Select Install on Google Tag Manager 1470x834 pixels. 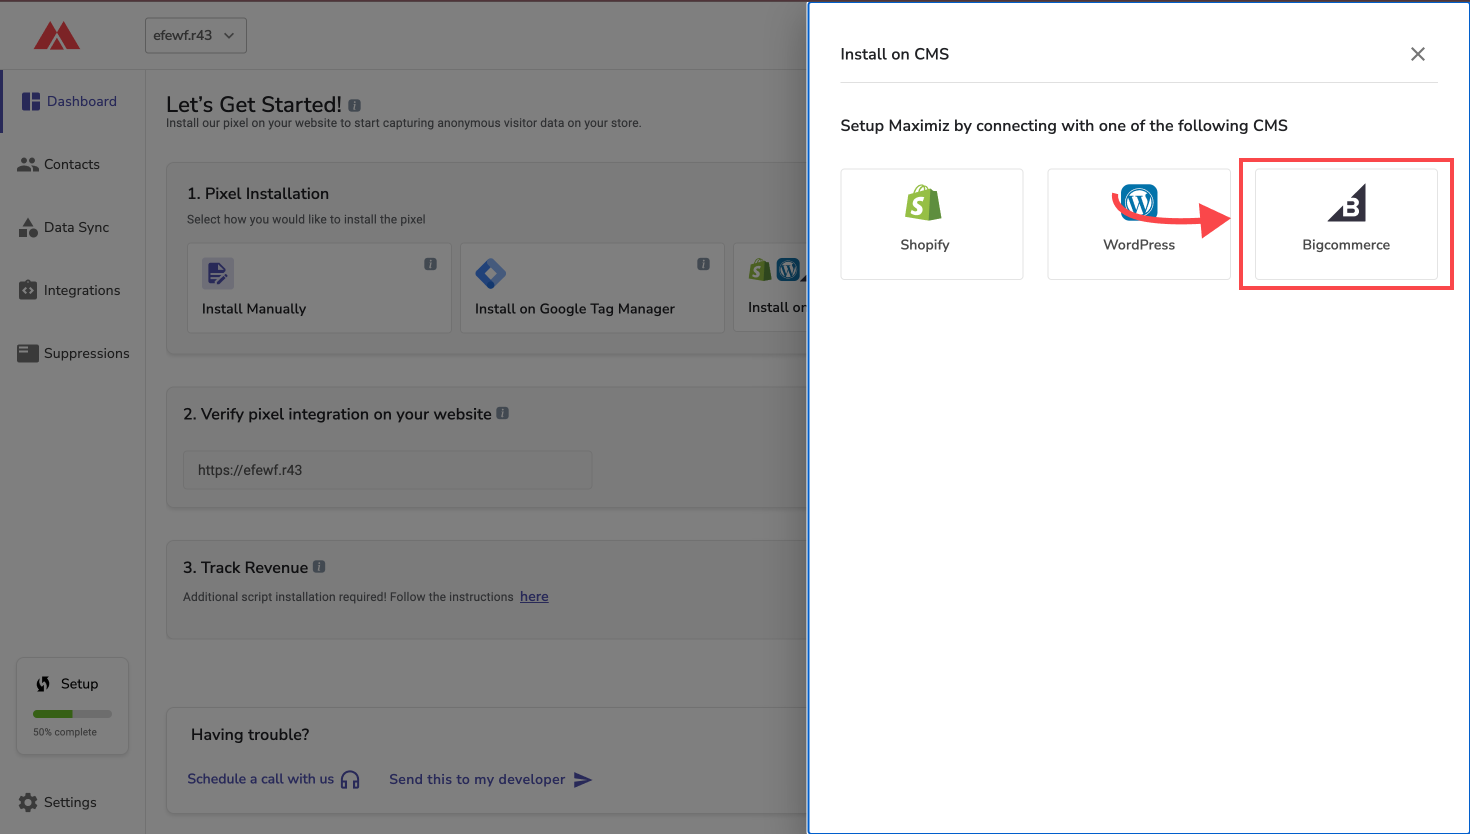[591, 288]
